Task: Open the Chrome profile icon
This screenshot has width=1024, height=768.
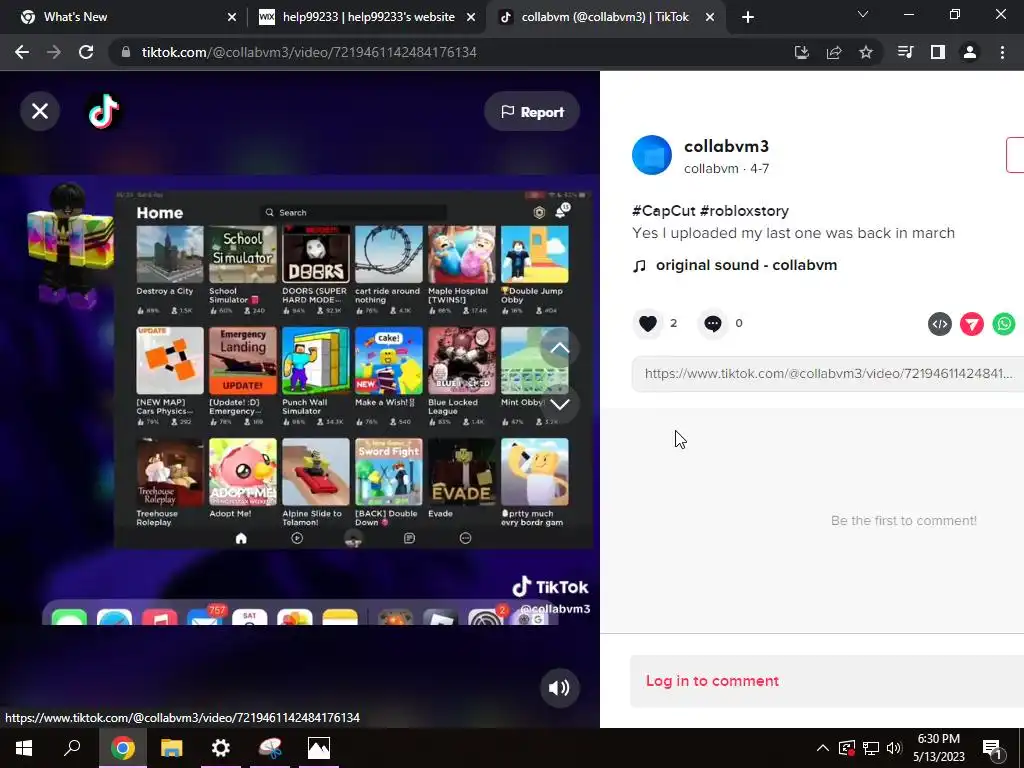Action: coord(970,52)
